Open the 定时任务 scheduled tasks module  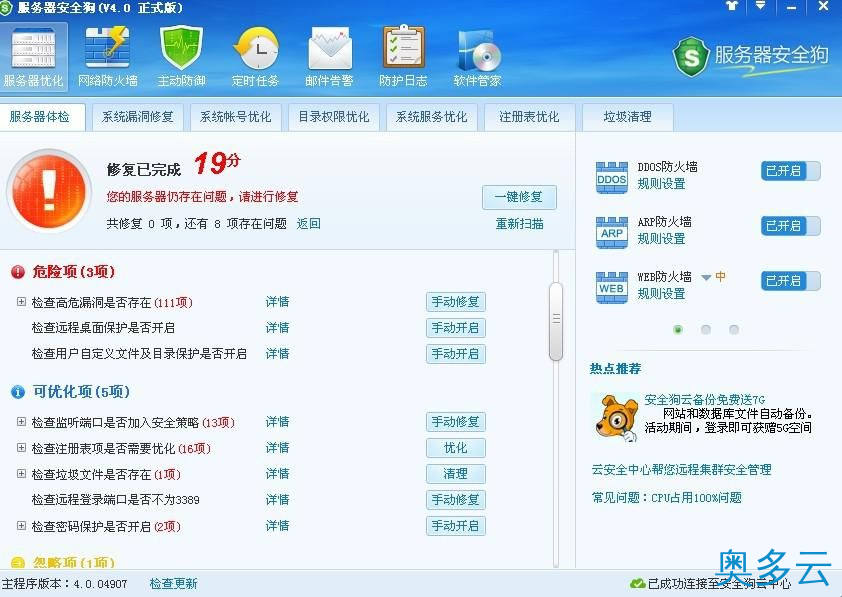256,57
